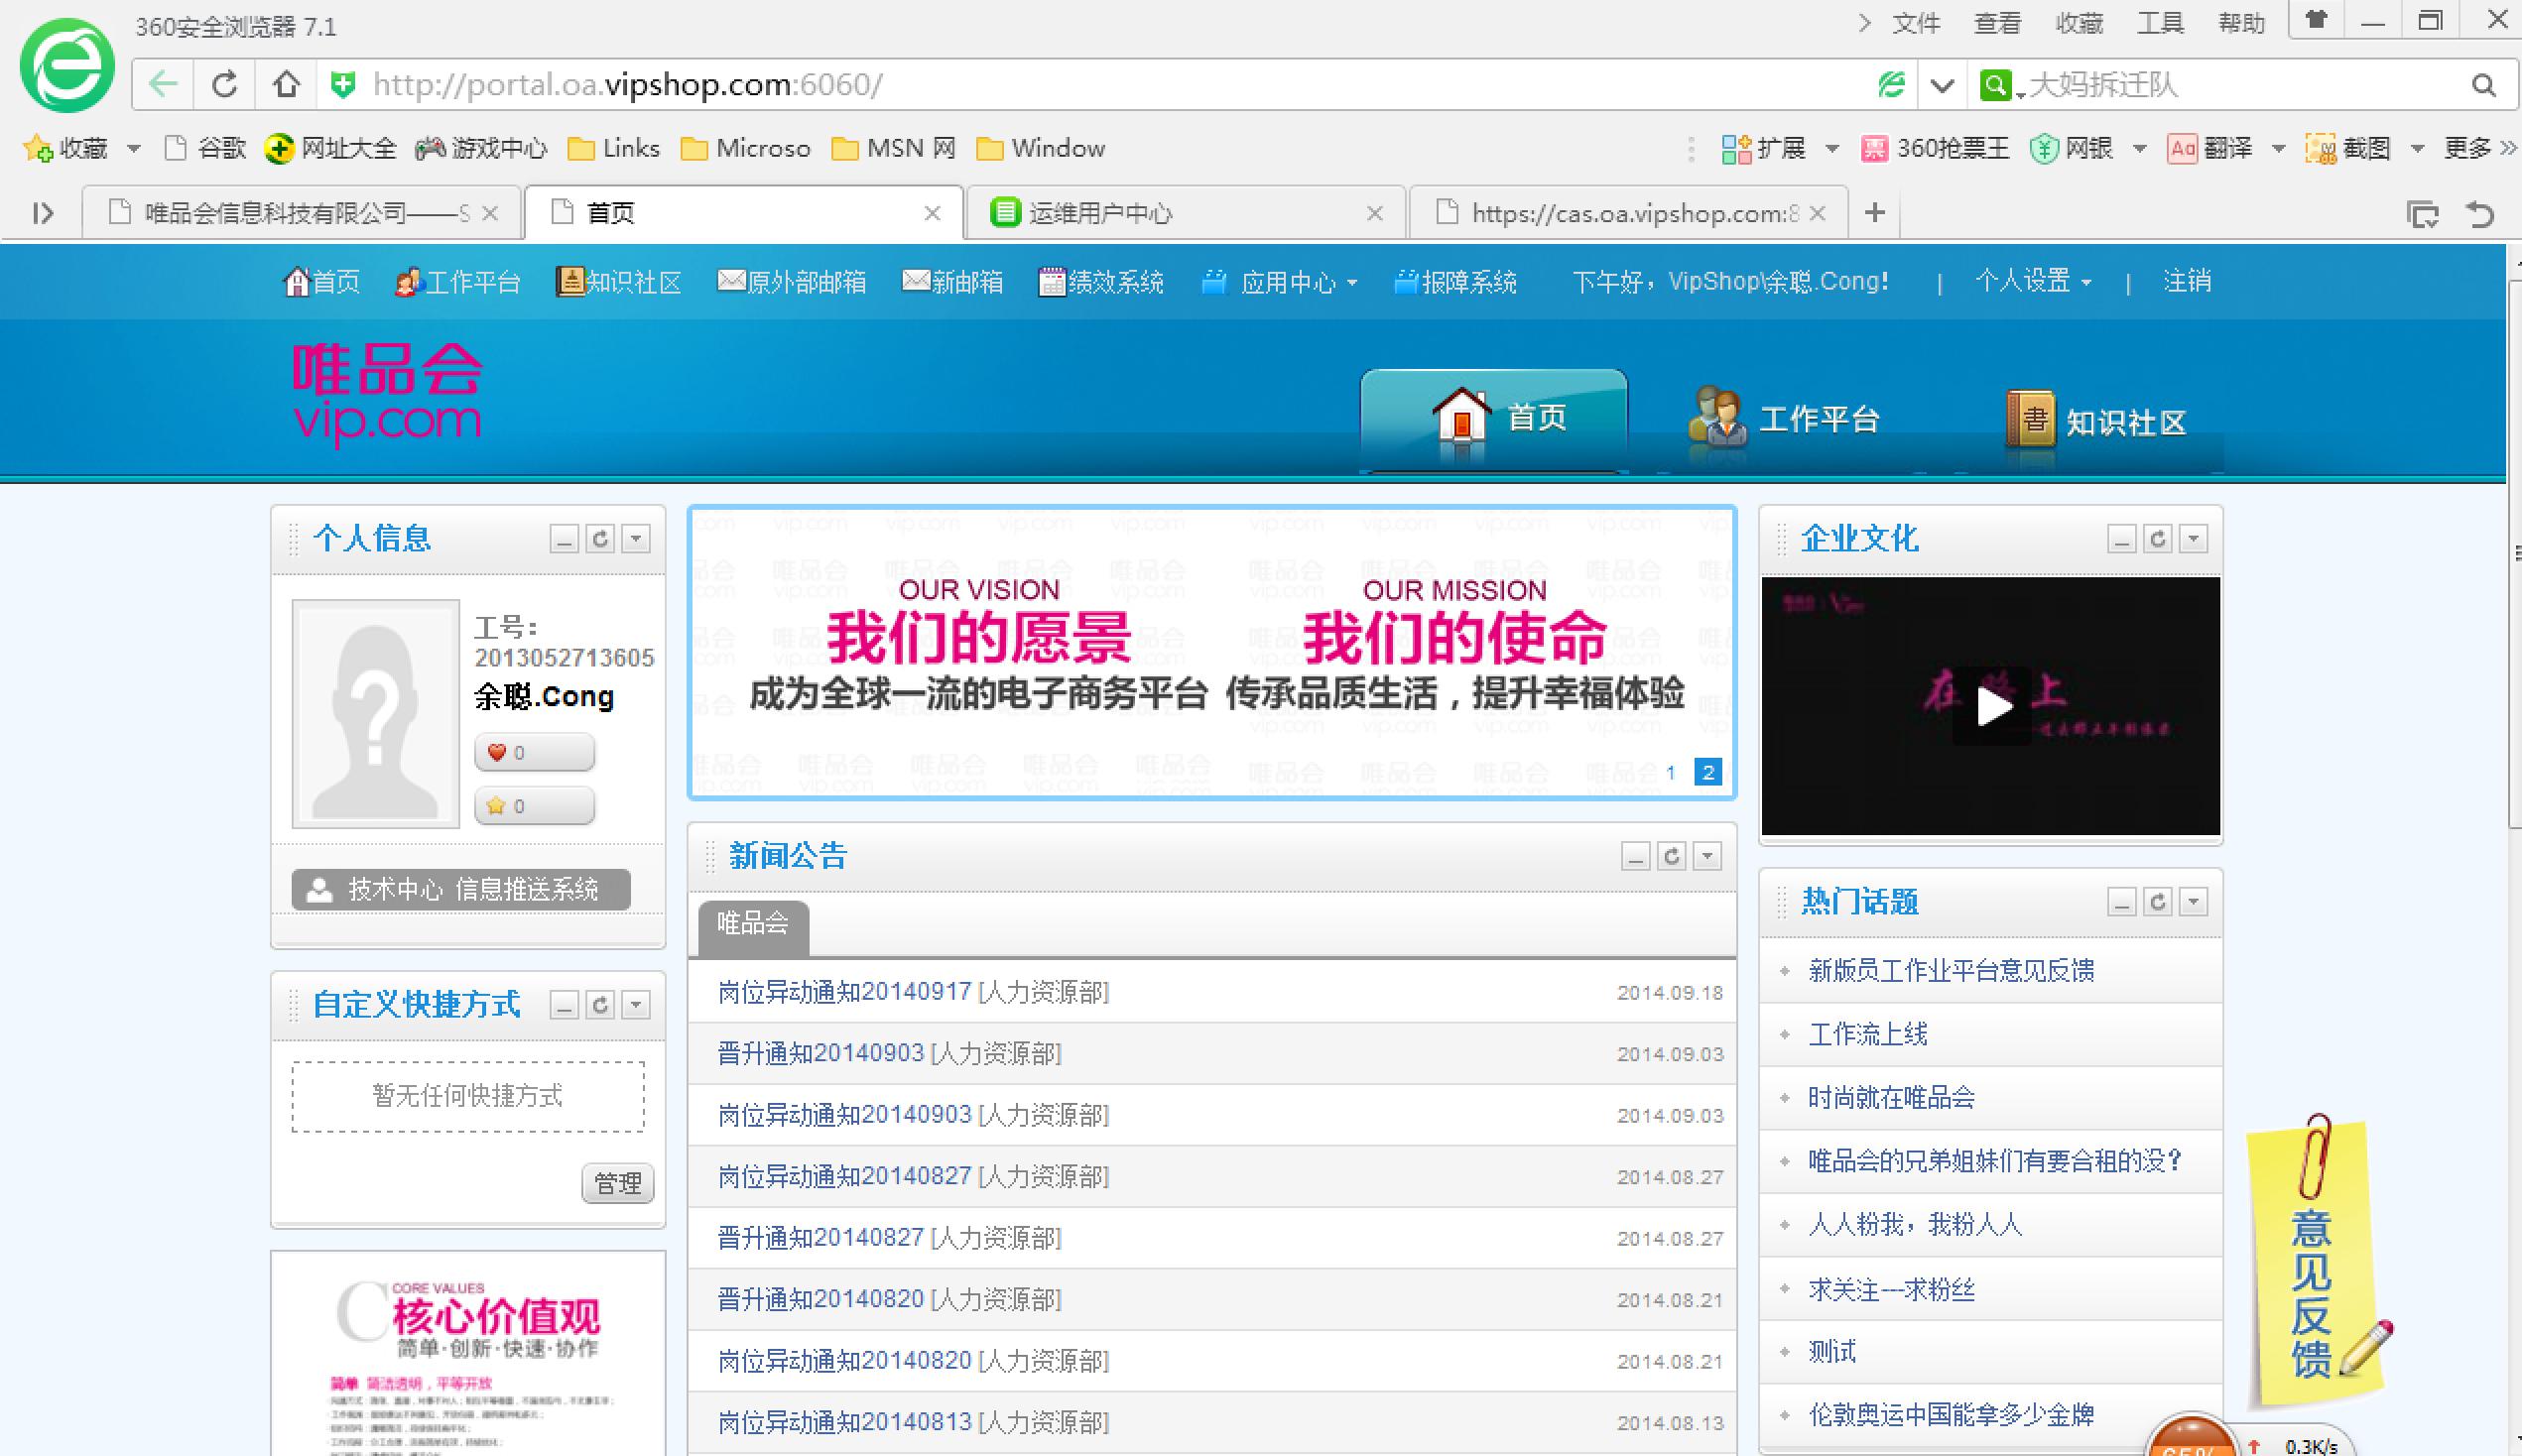Play the 企业文化 video

(1994, 706)
